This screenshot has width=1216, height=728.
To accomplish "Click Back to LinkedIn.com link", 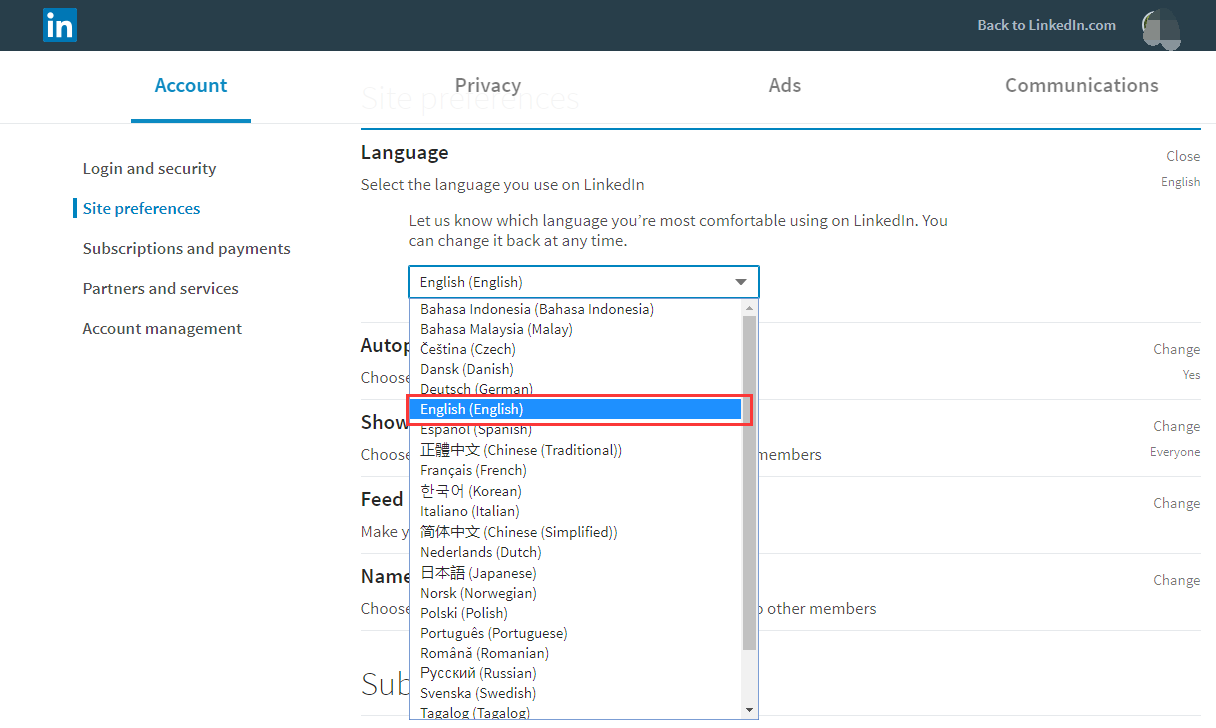I will point(1046,26).
